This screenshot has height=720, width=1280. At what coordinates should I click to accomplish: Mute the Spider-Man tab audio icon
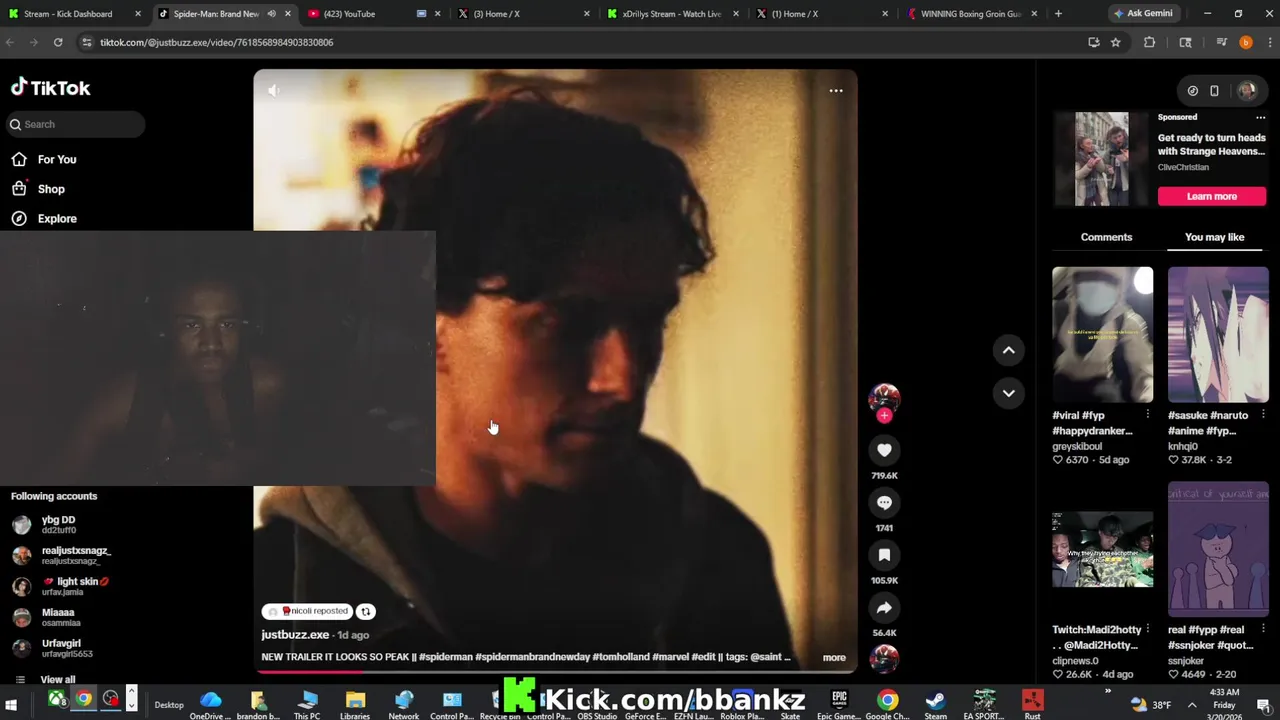click(271, 14)
